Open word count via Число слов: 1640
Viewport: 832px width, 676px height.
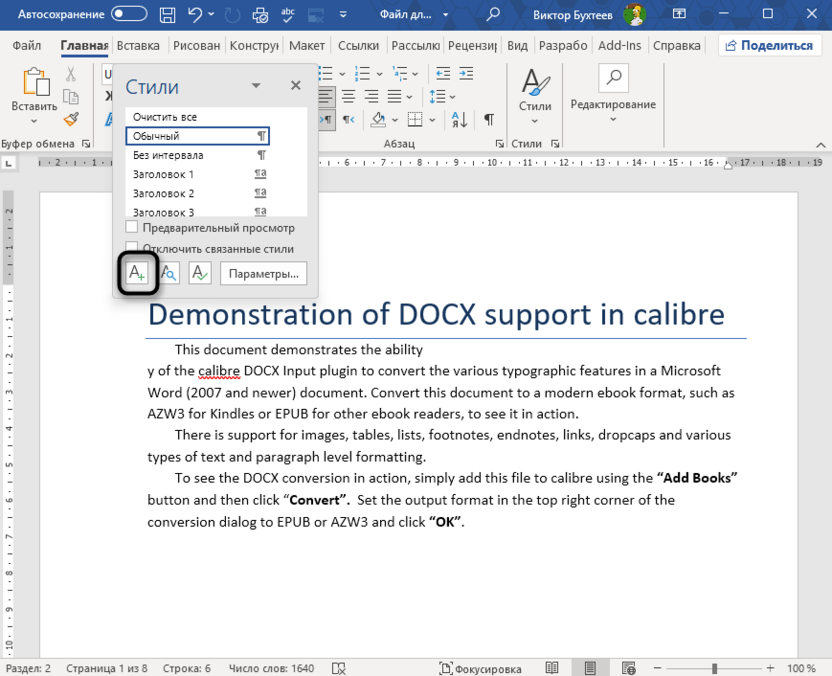coord(270,668)
